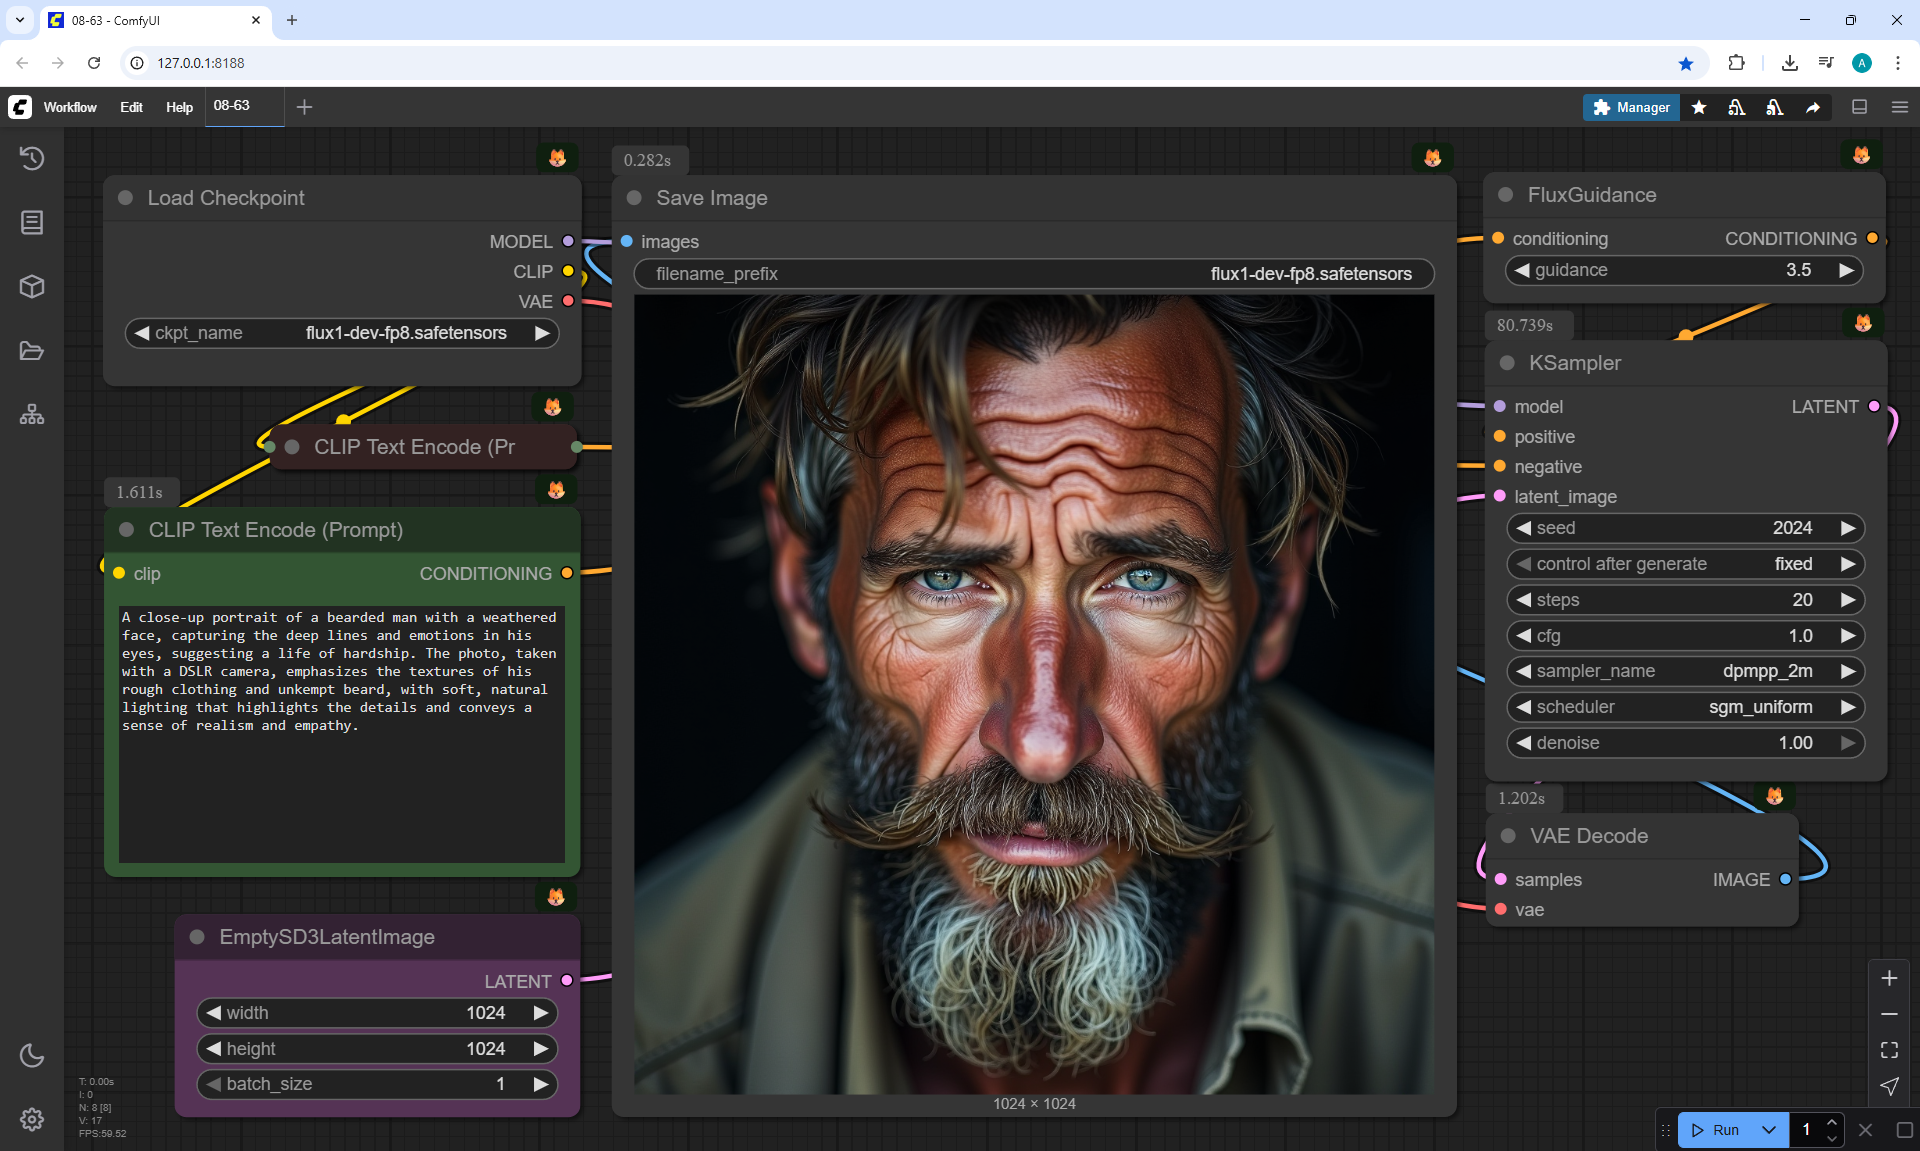1920x1151 pixels.
Task: Open the Workflow menu
Action: [70, 107]
